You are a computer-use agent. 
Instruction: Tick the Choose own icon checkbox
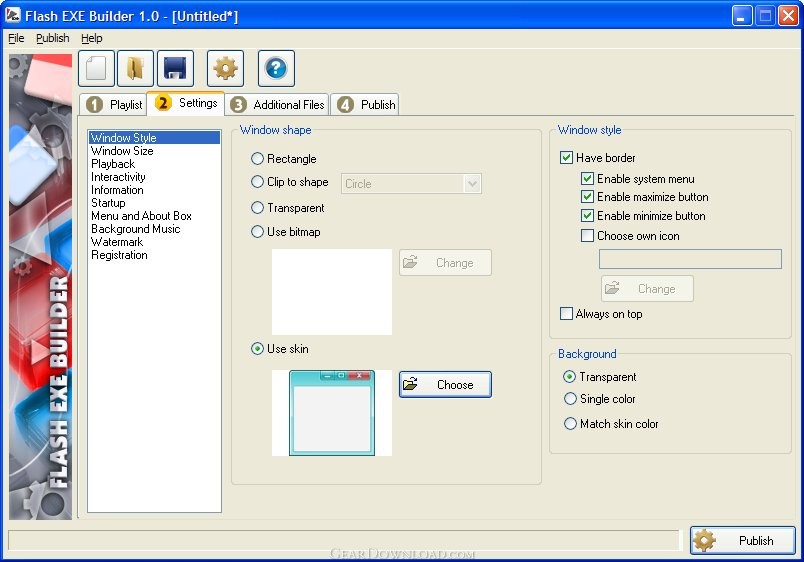(588, 236)
